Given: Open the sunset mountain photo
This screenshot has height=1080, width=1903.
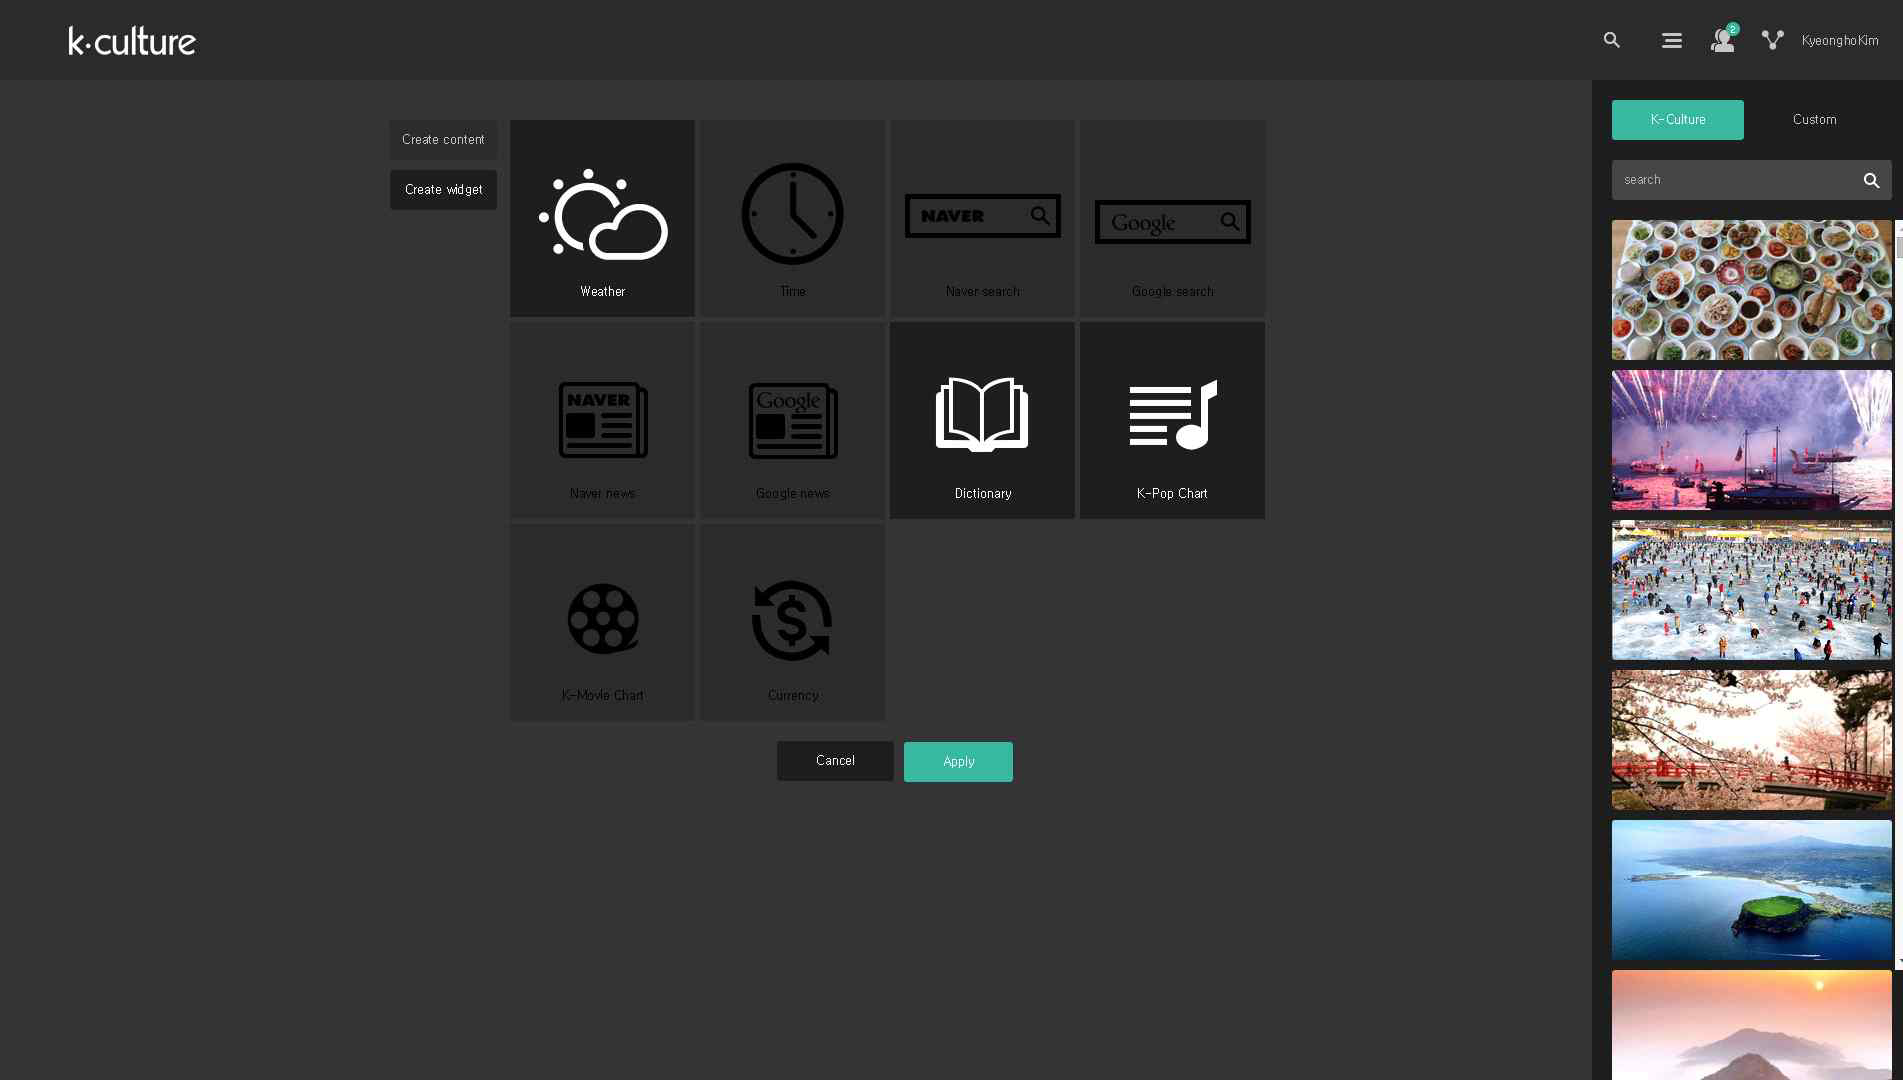Looking at the screenshot, I should [x=1751, y=1025].
